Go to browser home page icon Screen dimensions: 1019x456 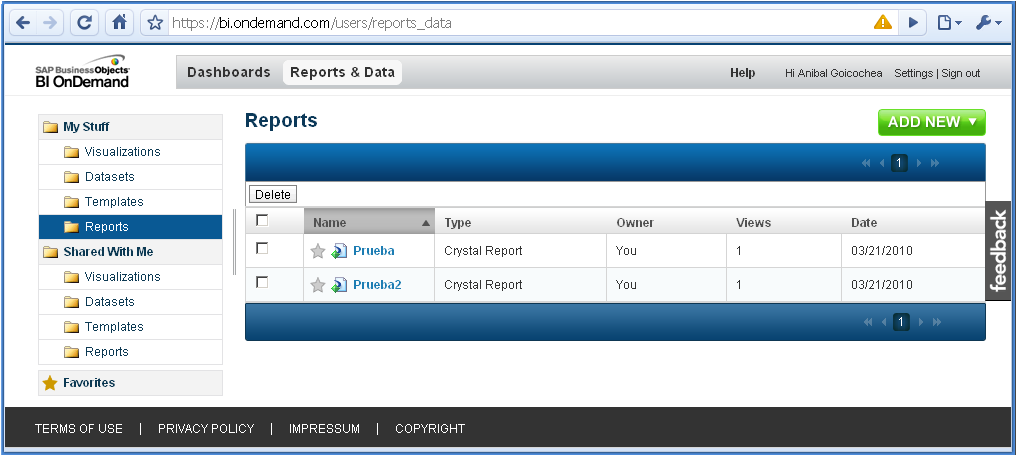119,22
